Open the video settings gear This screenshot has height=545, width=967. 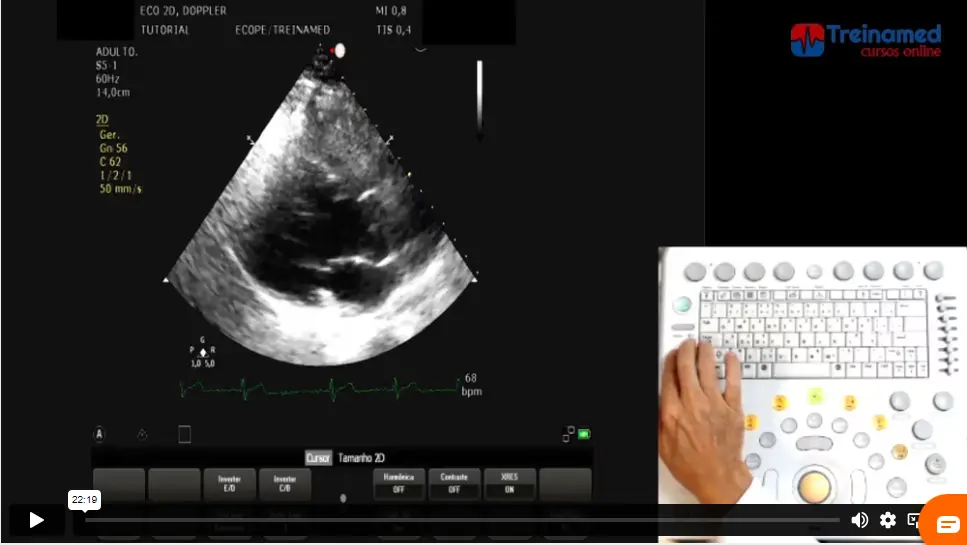[x=888, y=520]
